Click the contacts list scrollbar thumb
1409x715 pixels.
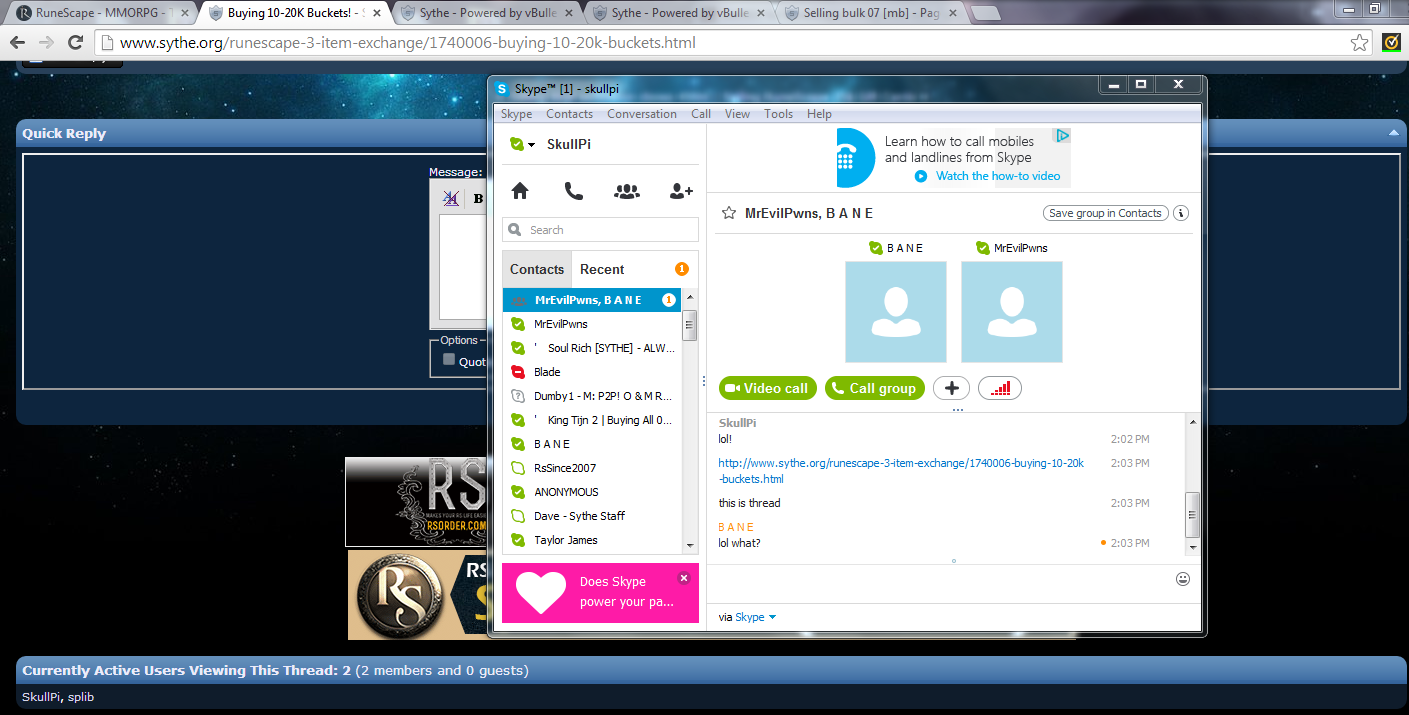pyautogui.click(x=690, y=325)
